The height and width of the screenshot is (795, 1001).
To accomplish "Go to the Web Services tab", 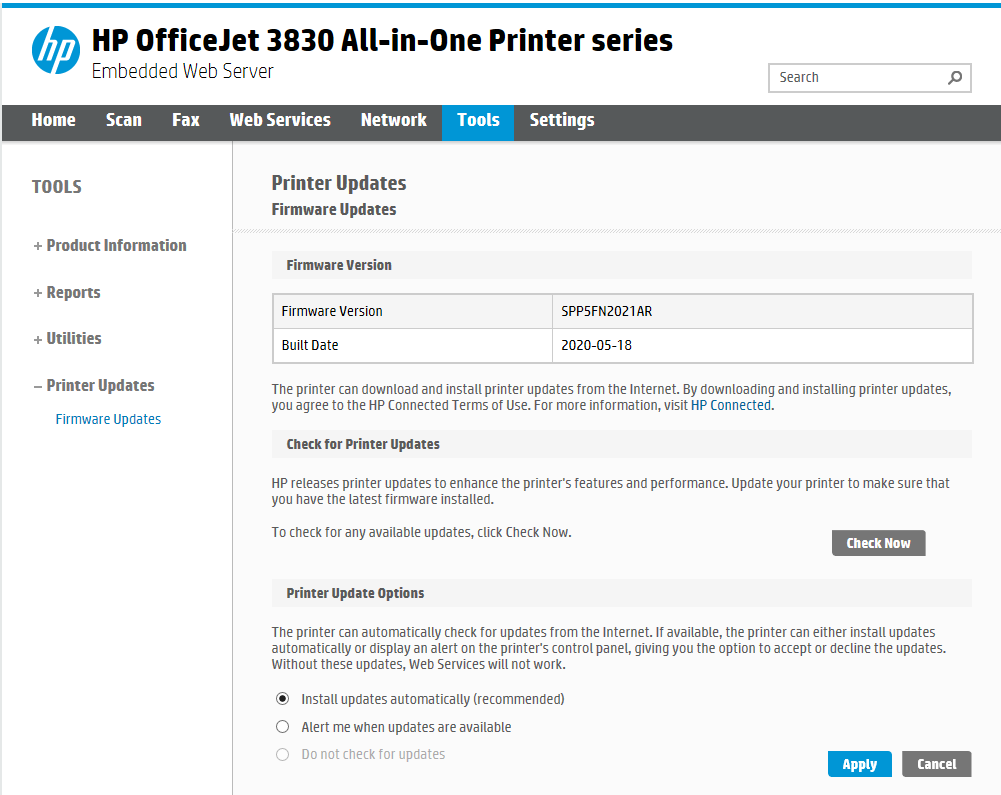I will [x=280, y=120].
